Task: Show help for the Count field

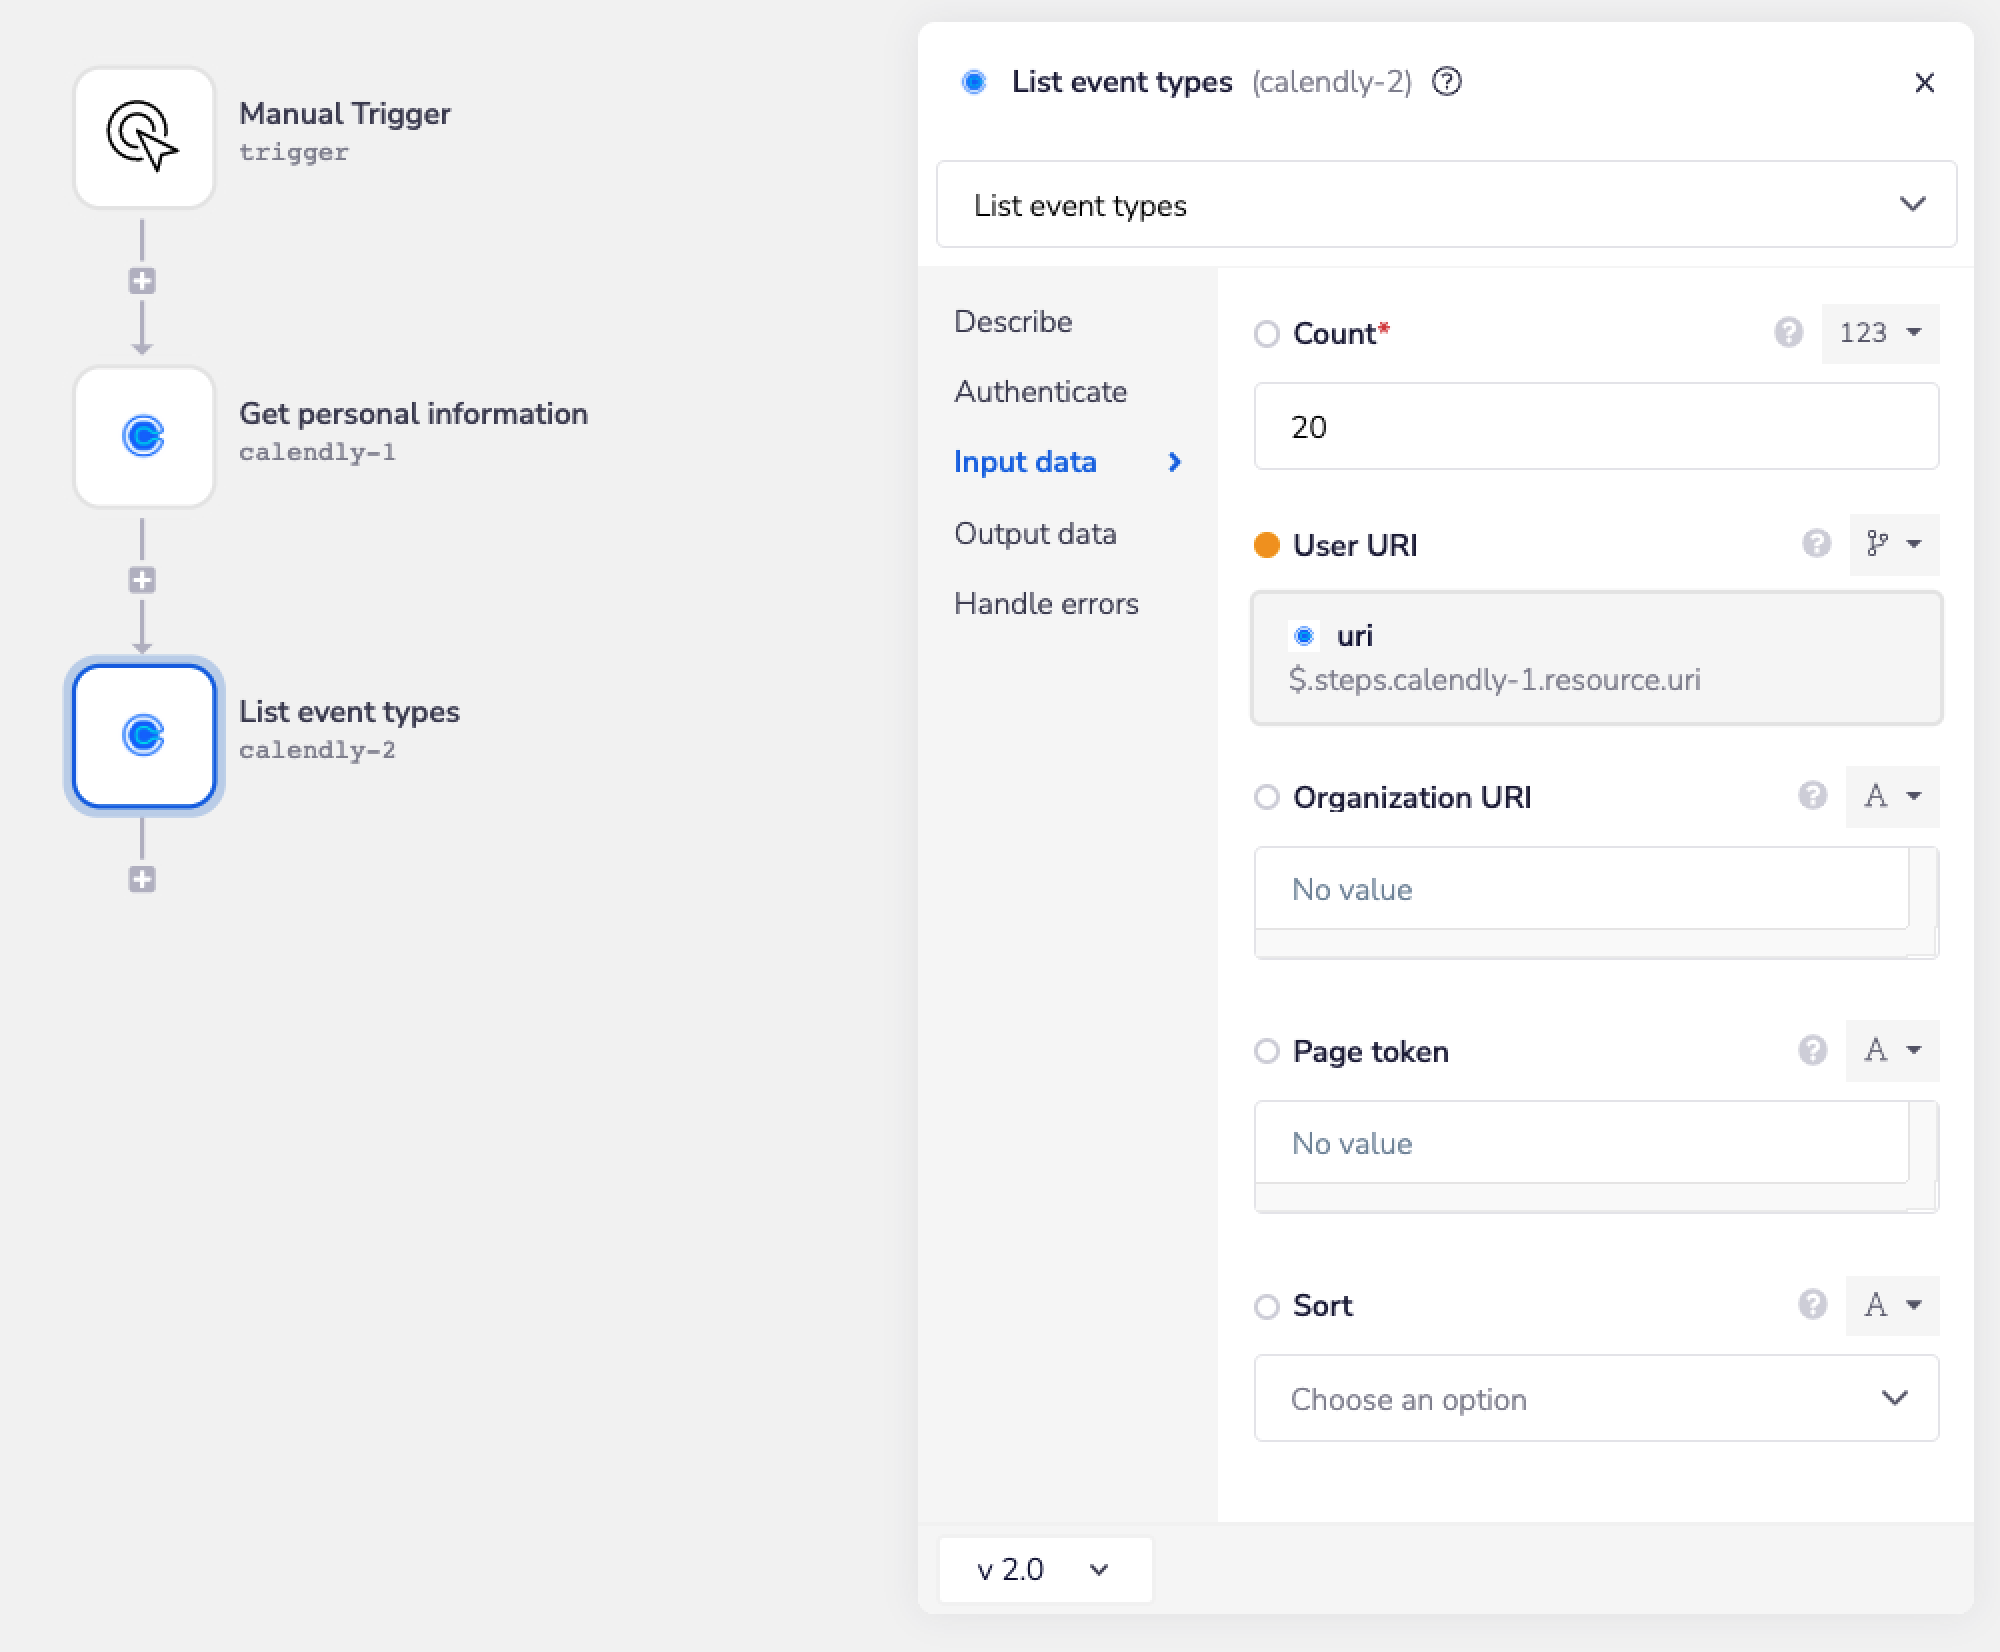Action: click(1788, 332)
